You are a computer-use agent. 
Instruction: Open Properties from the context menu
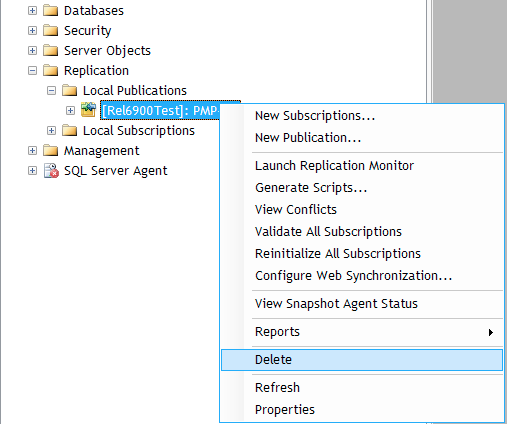click(362, 410)
